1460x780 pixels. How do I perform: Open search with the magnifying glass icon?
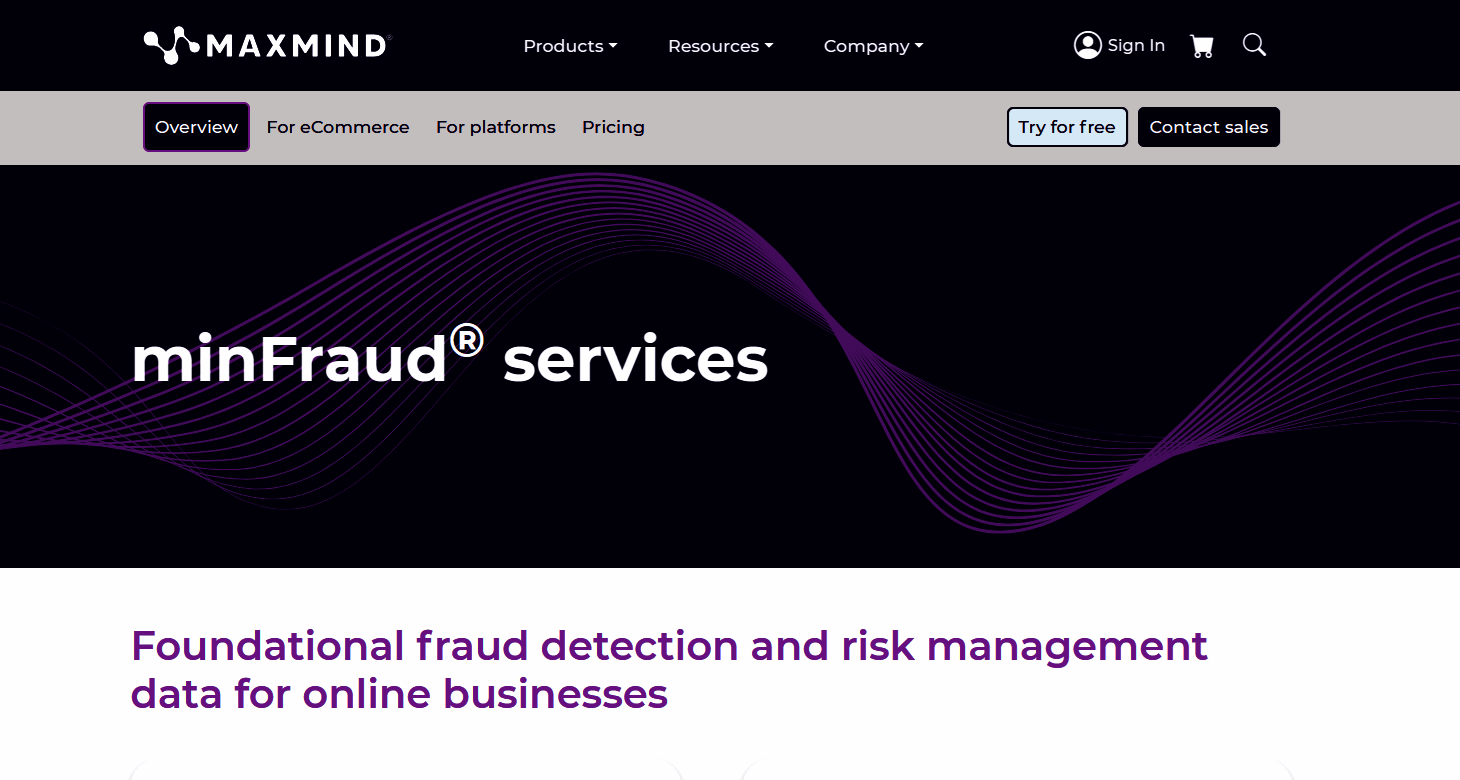pos(1254,45)
